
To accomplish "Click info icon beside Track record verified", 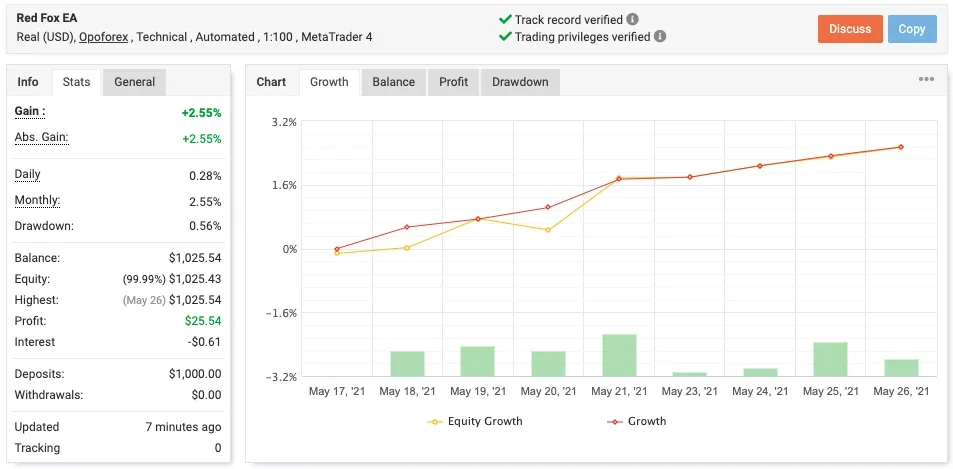I will 633,19.
